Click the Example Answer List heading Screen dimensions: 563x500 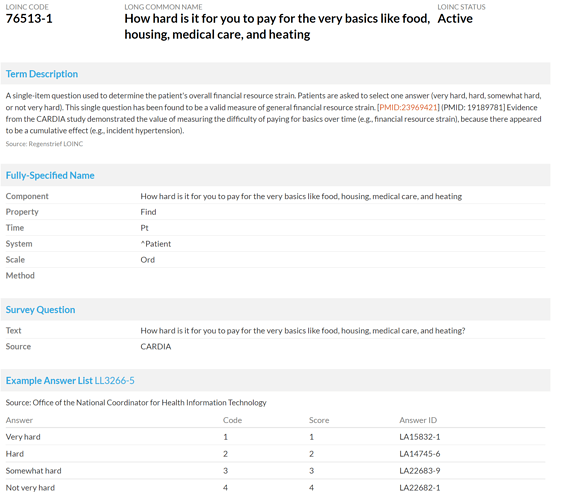coord(49,380)
